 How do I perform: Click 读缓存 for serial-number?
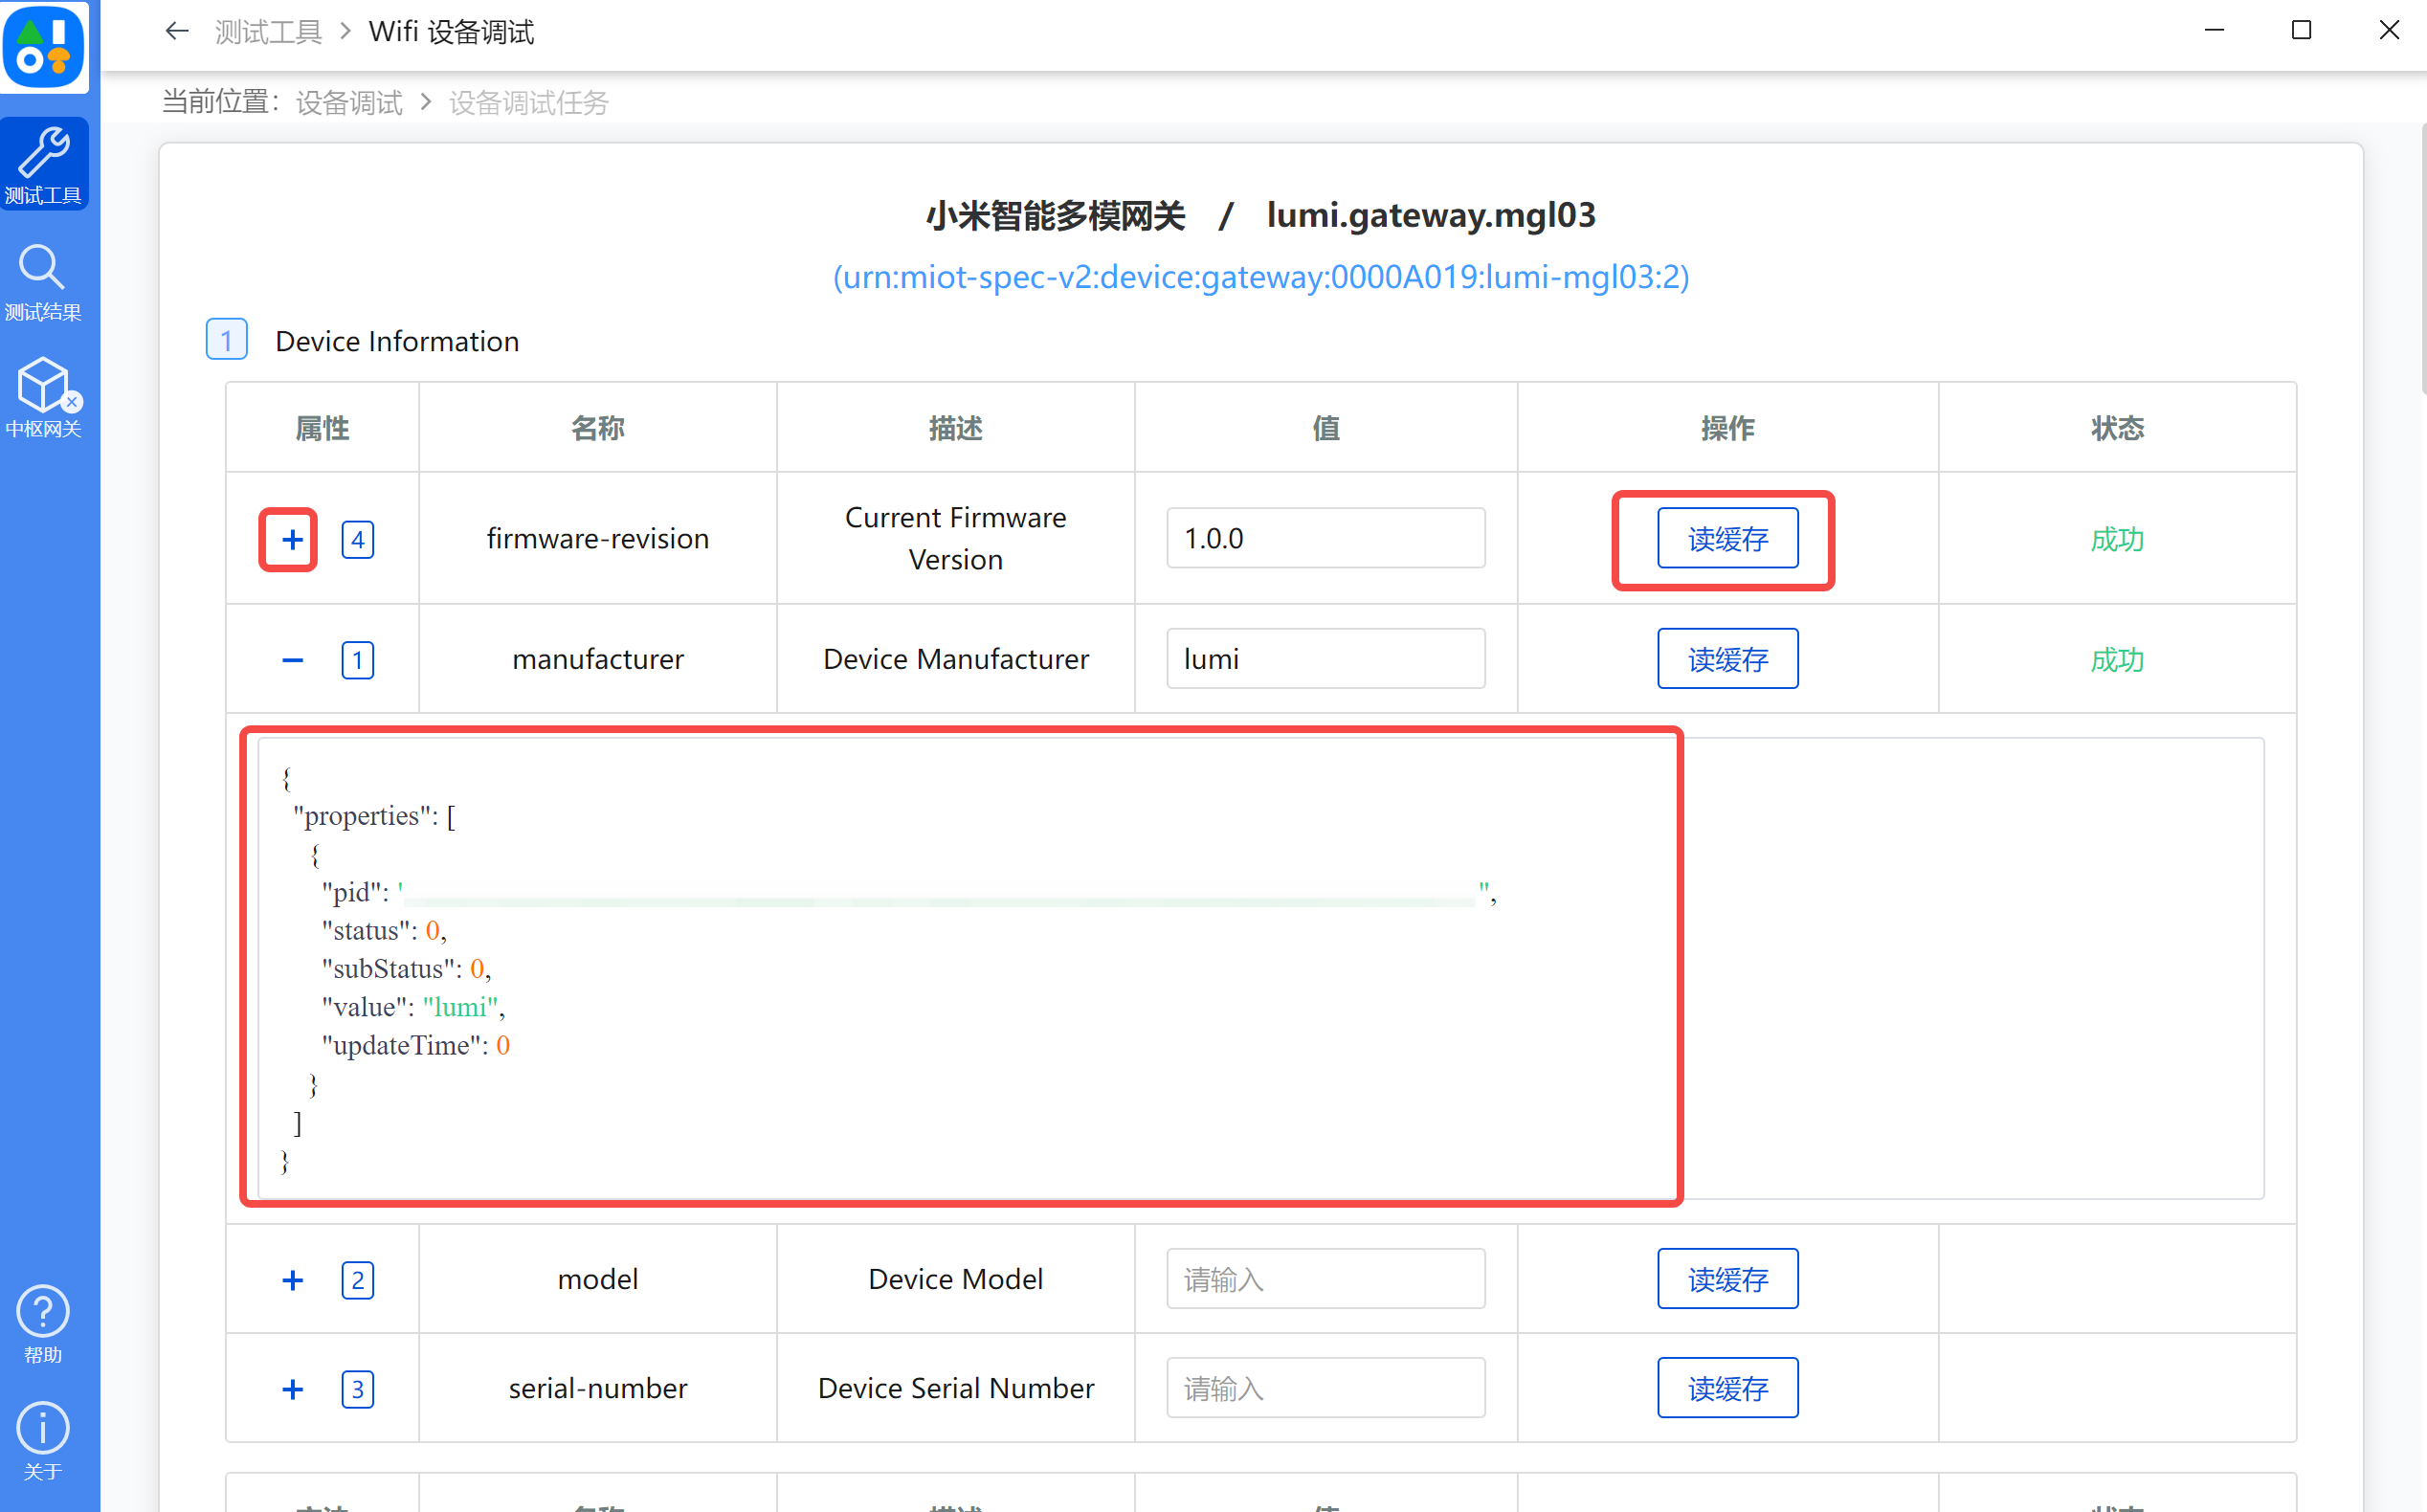tap(1727, 1388)
